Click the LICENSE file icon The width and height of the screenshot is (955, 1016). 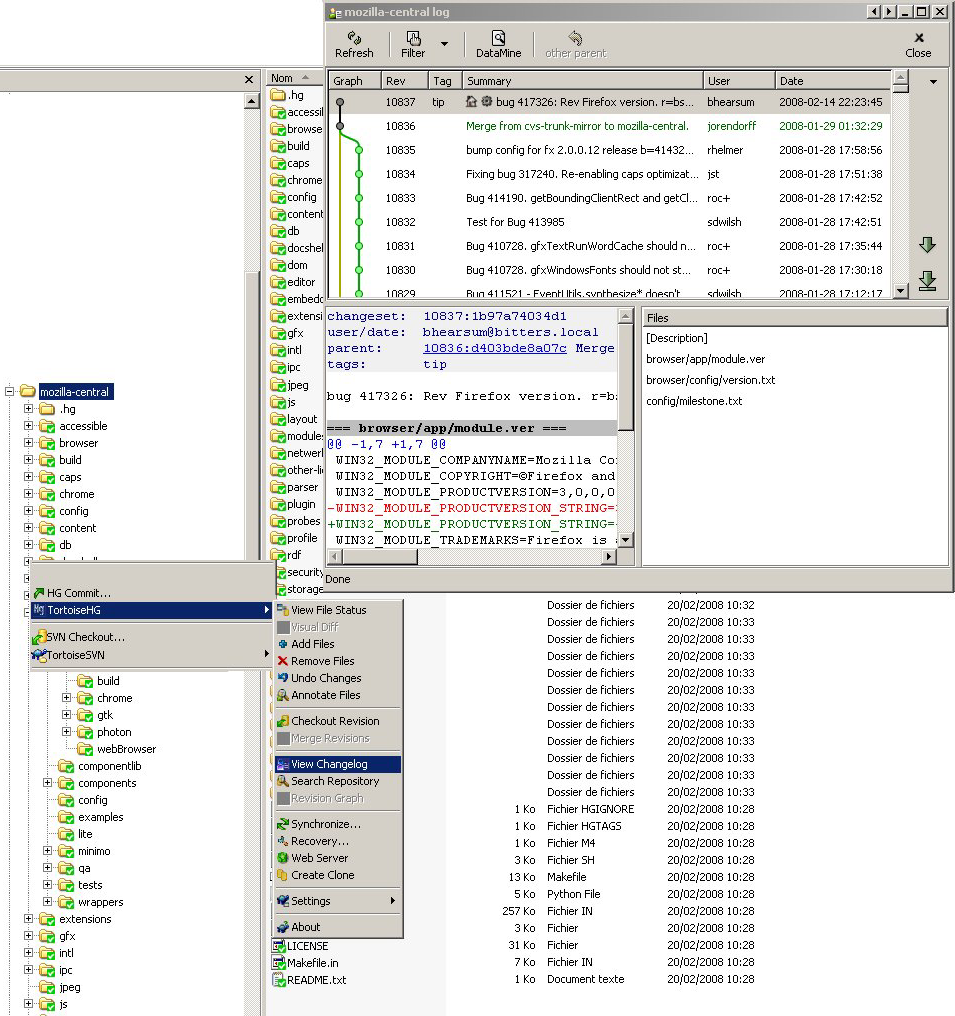[x=279, y=946]
